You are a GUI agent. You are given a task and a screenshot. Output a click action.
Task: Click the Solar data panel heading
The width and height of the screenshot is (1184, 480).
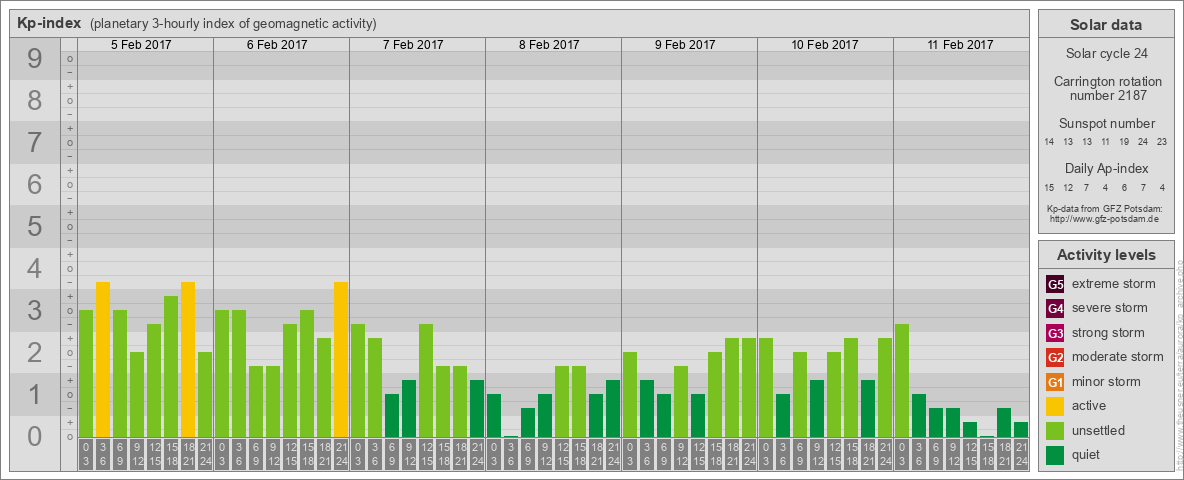[1106, 25]
